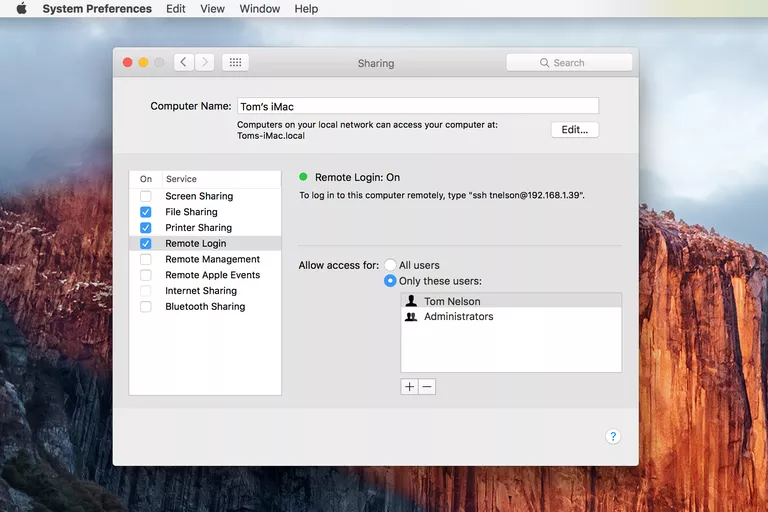768x512 pixels.
Task: Add a user with the plus button
Action: (409, 387)
